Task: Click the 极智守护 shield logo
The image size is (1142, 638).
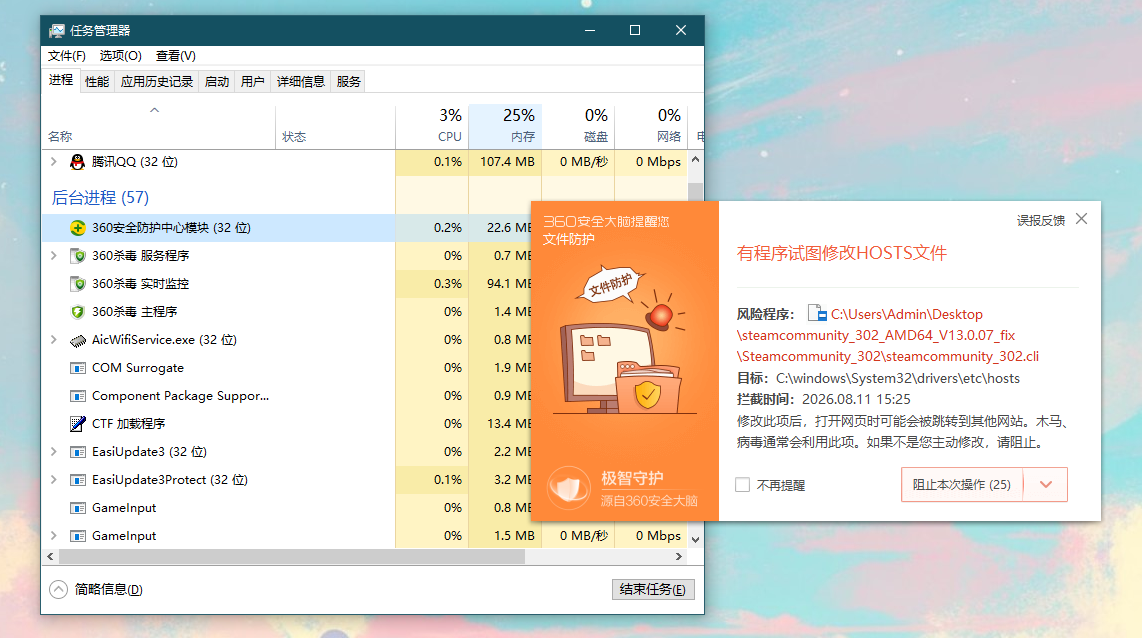Action: point(569,488)
